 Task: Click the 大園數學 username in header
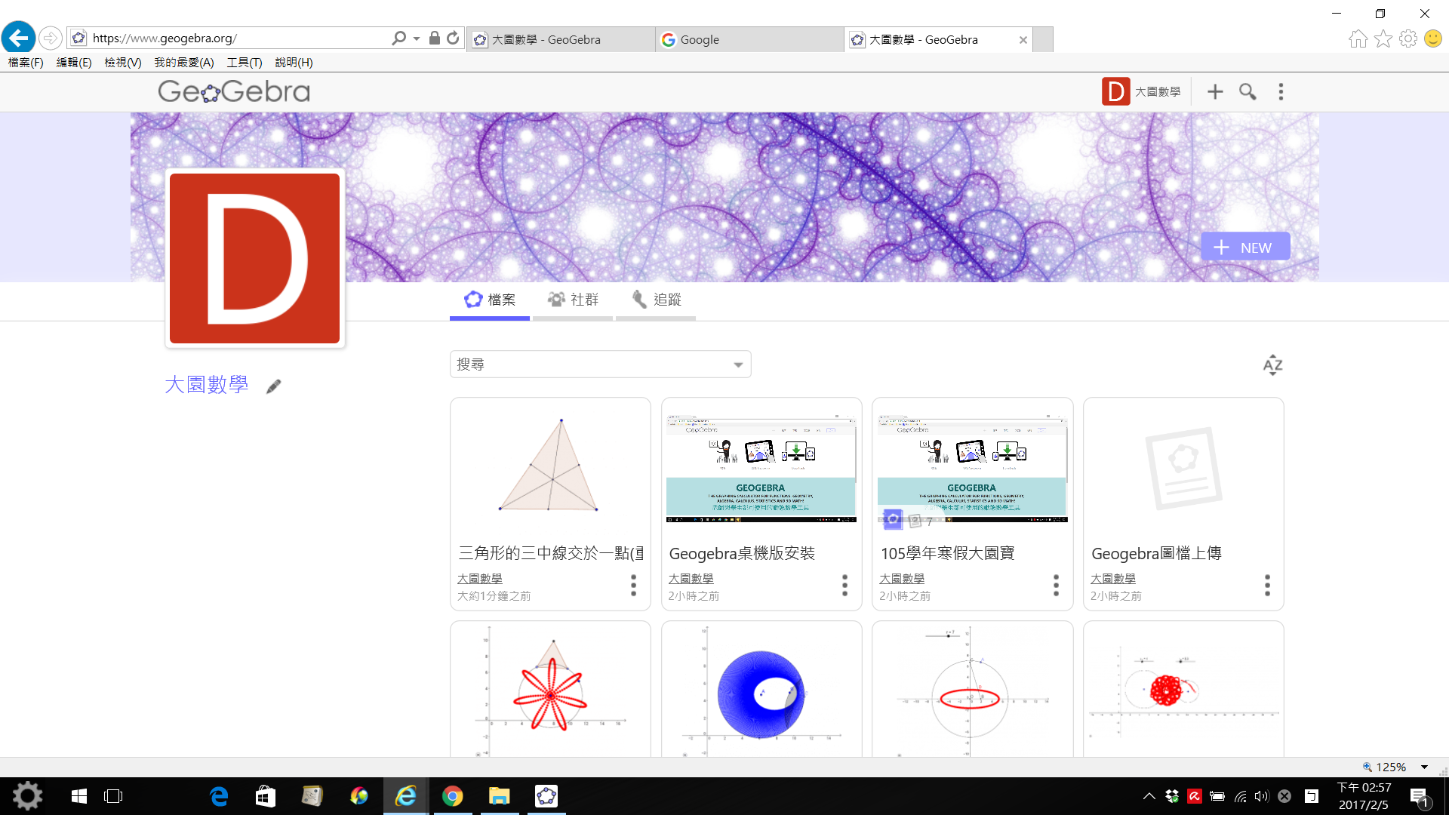[x=1157, y=92]
